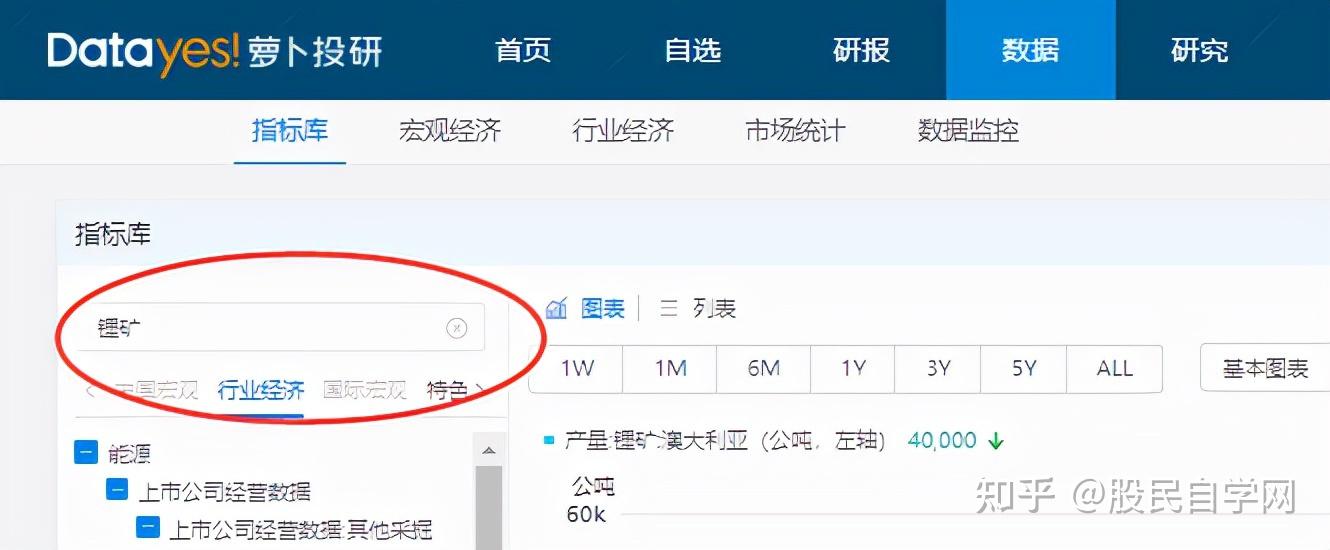
Task: Switch to the 指标库 sub-tab
Action: click(x=290, y=130)
